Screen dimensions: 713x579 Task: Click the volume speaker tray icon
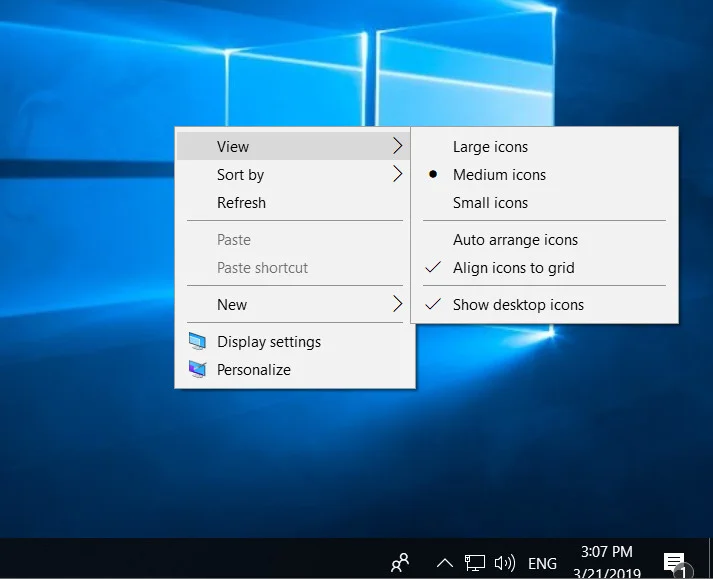[x=504, y=563]
